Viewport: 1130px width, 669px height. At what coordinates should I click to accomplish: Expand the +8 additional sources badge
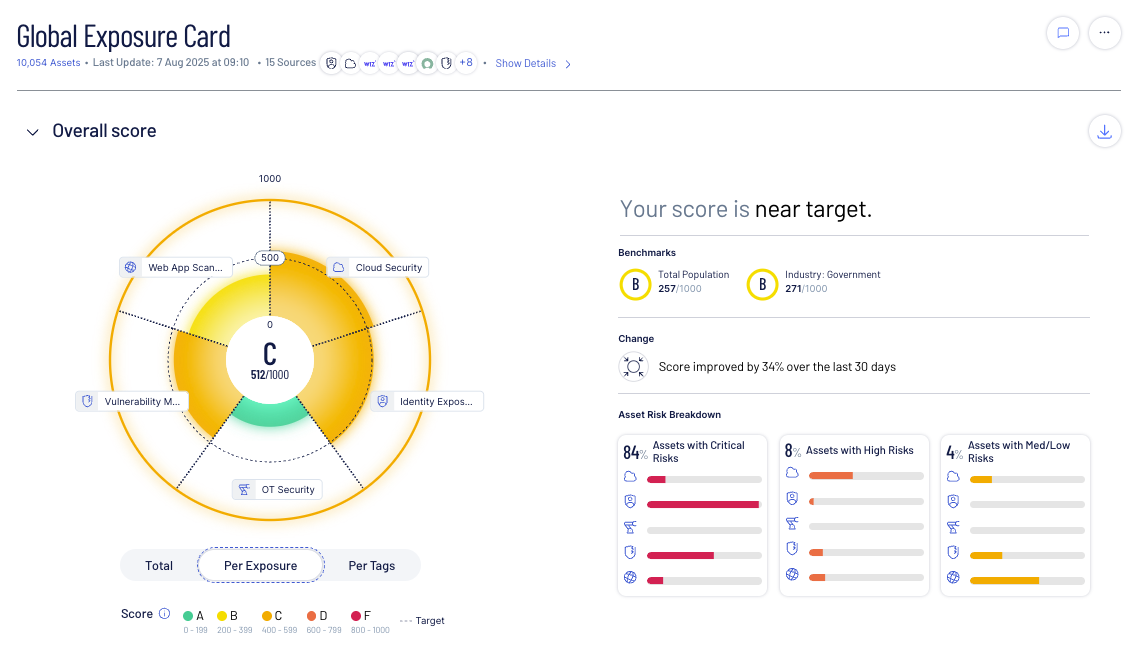[x=465, y=63]
